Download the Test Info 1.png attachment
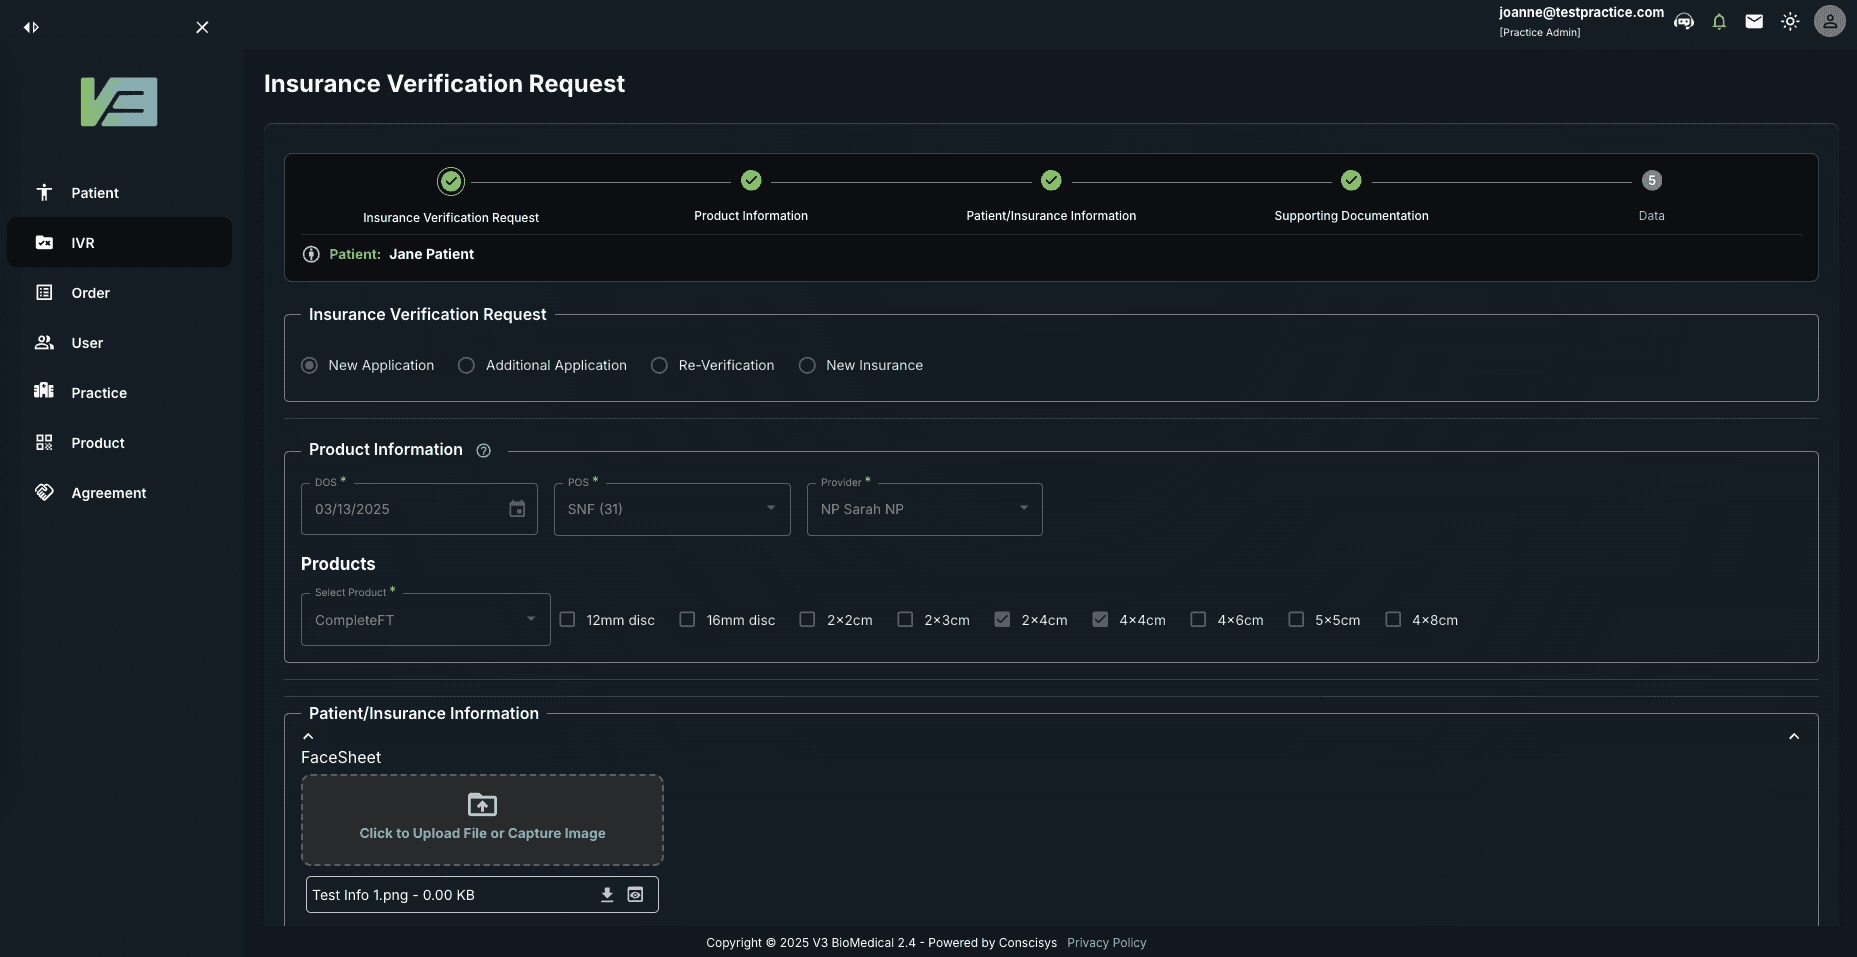The height and width of the screenshot is (957, 1857). point(606,894)
